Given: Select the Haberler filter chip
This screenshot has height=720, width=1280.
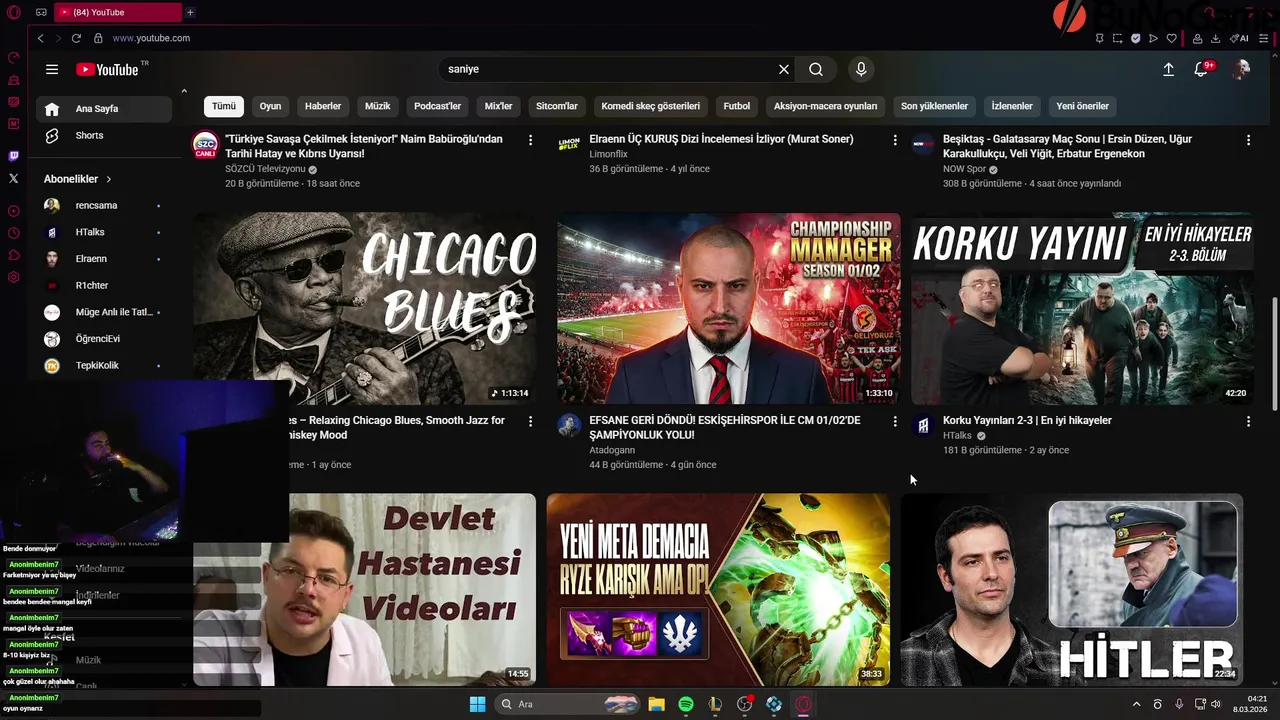Looking at the screenshot, I should tap(323, 106).
